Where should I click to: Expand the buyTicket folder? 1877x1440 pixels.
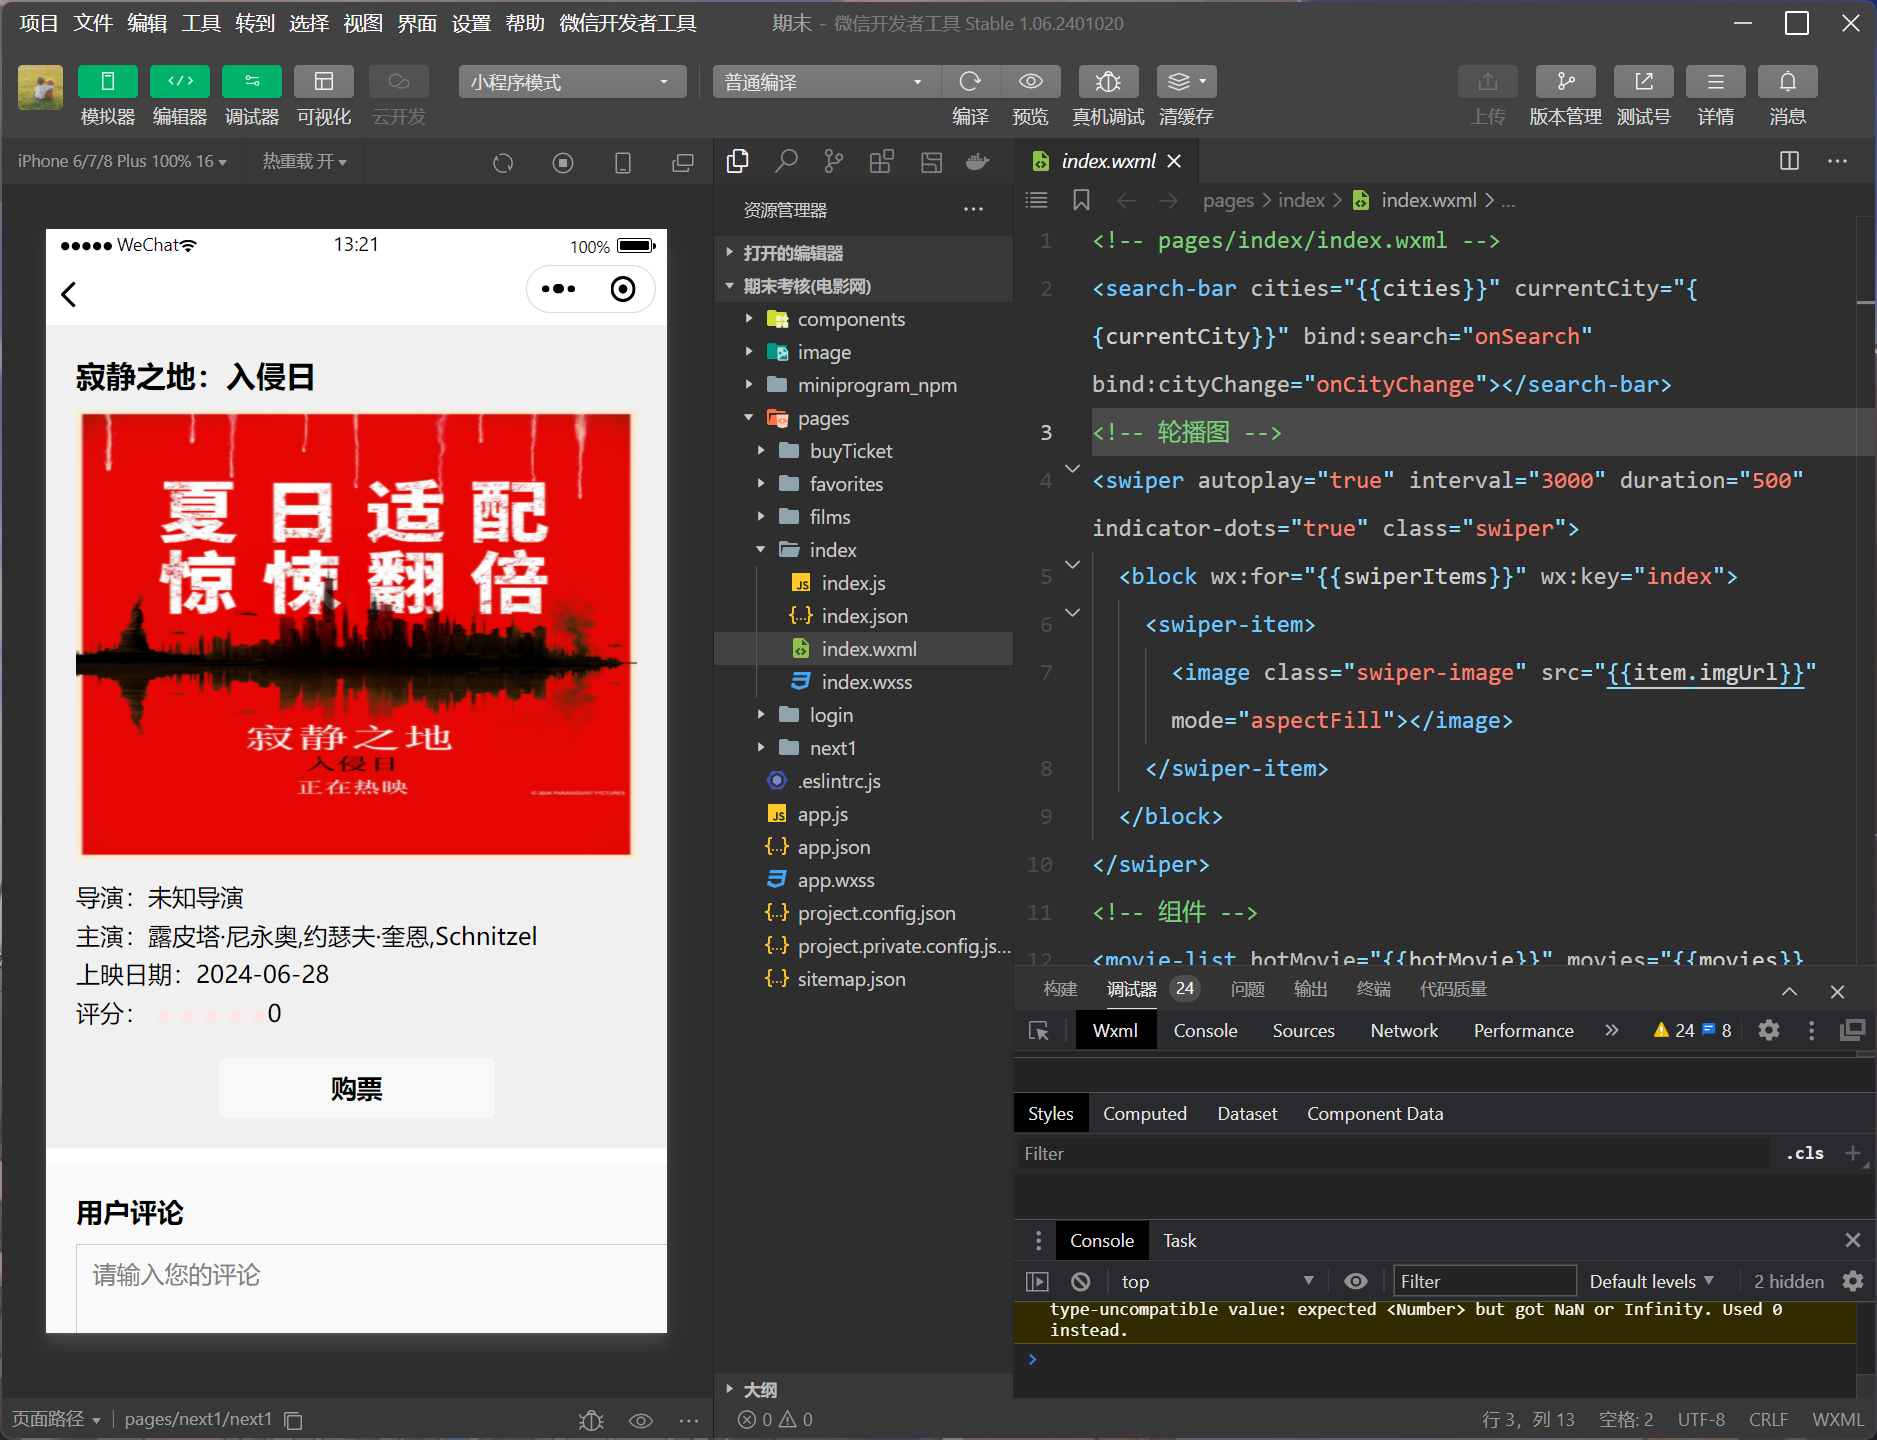point(760,451)
